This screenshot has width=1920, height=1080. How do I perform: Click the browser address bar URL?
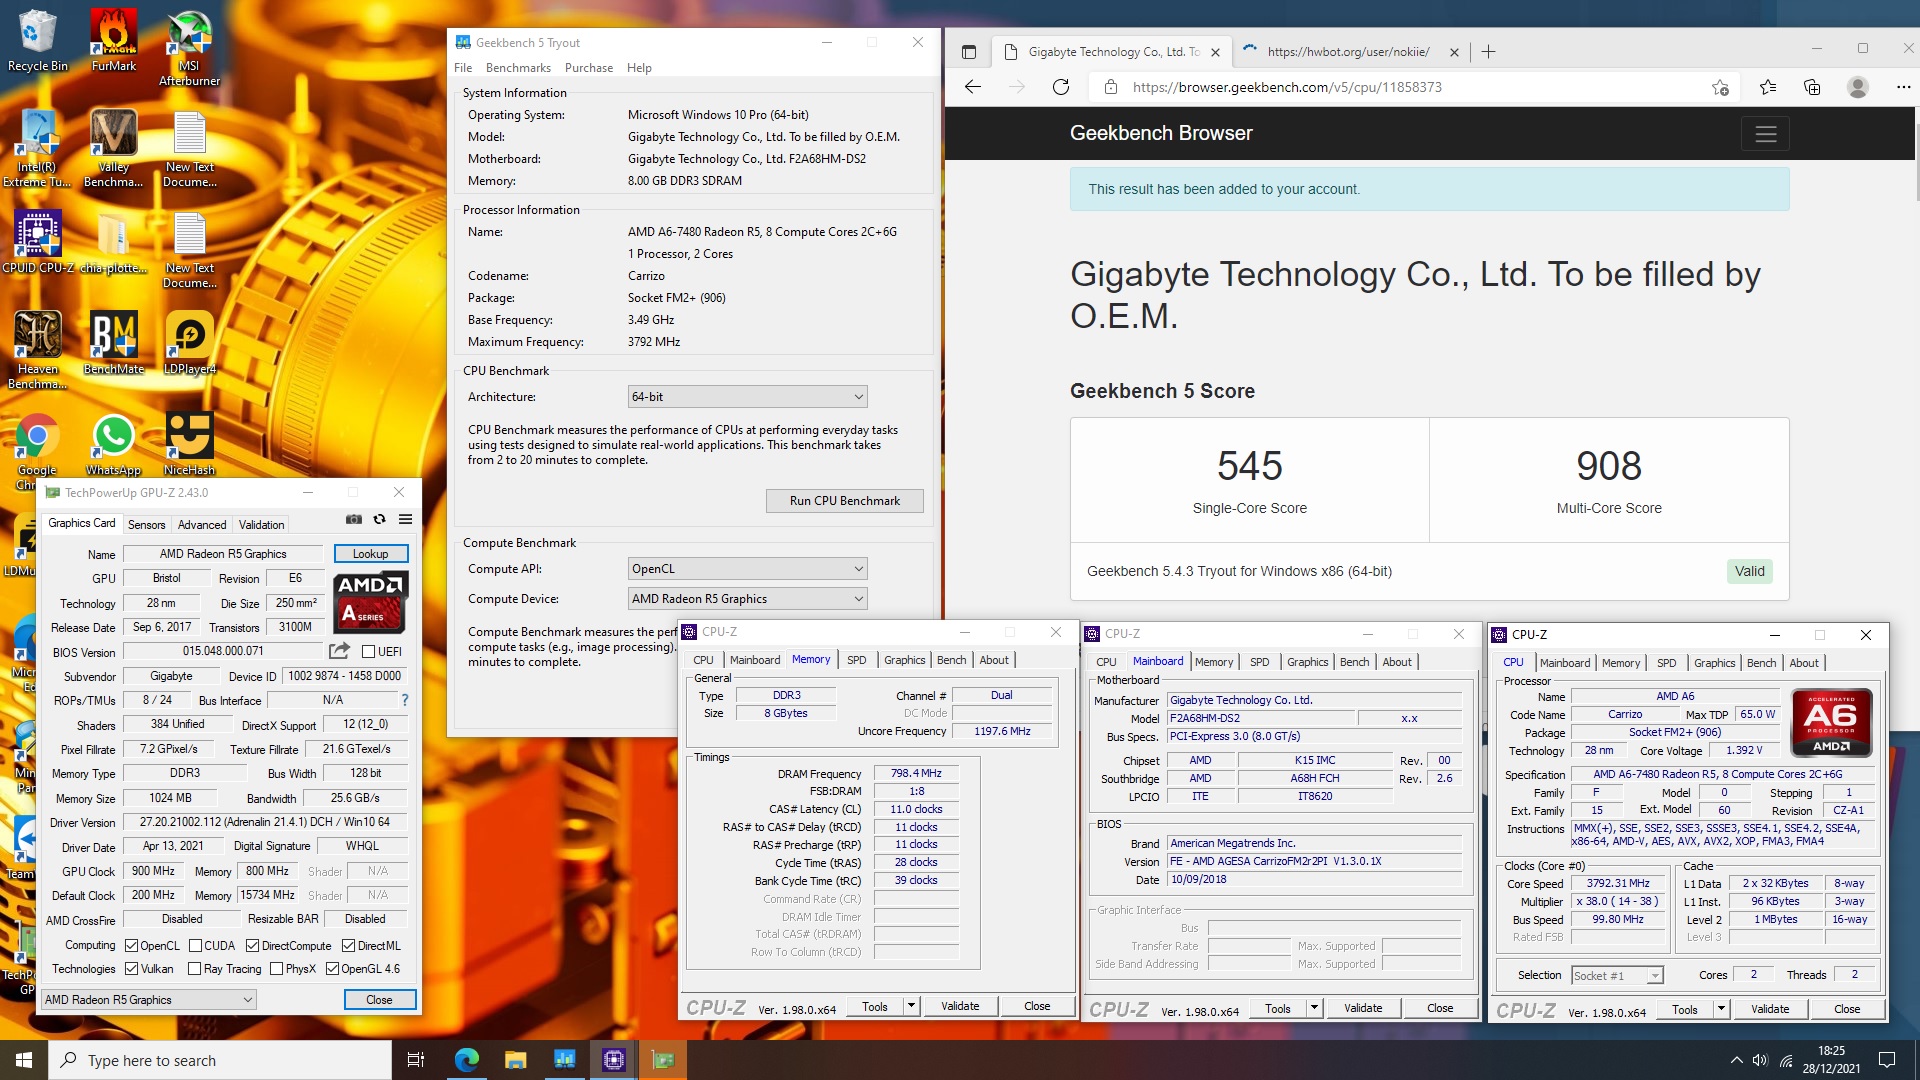pos(1287,87)
